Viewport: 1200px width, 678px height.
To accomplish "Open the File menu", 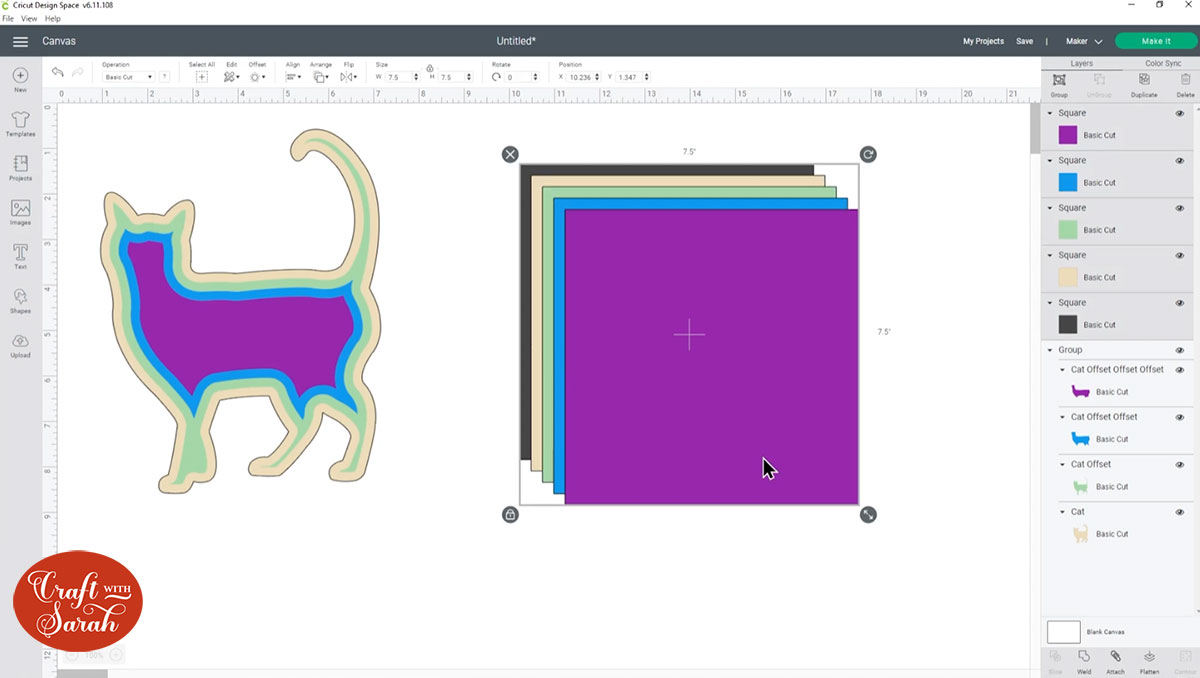I will click(8, 18).
